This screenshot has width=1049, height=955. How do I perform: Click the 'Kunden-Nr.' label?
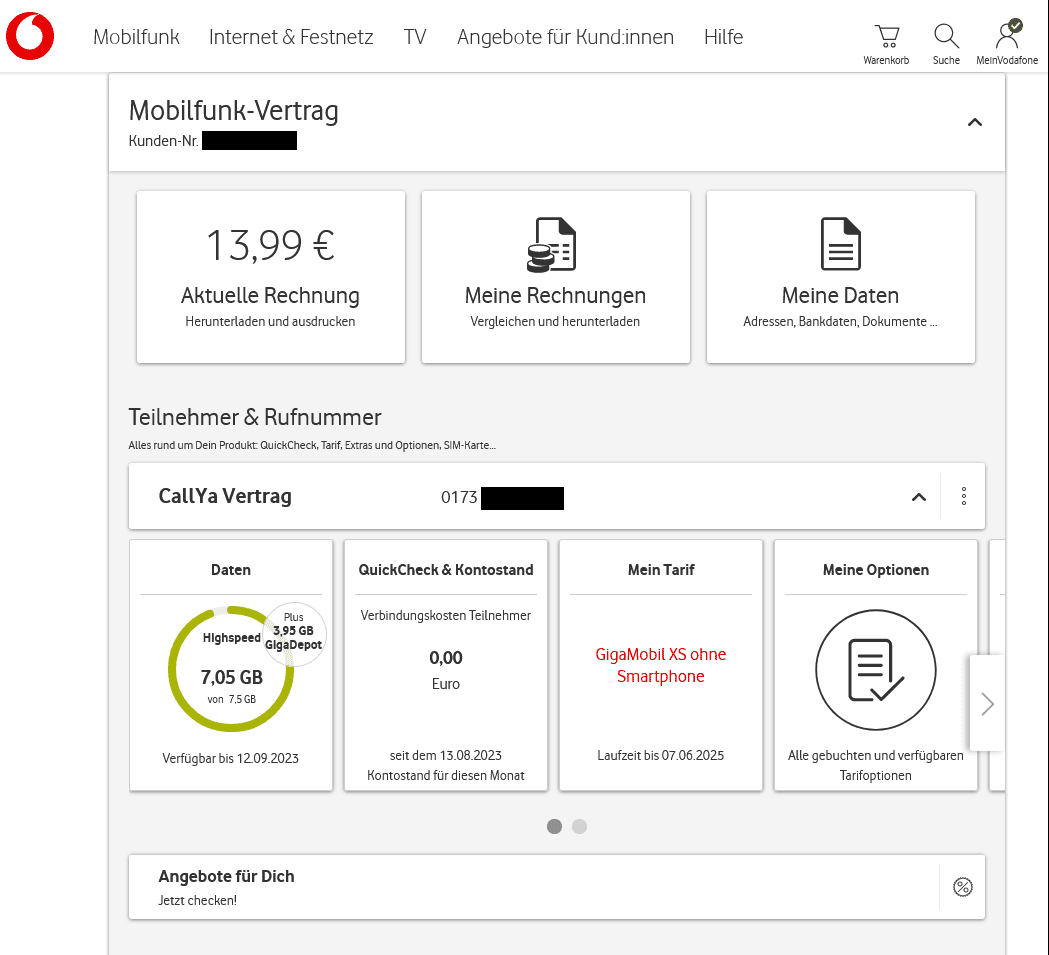[163, 141]
